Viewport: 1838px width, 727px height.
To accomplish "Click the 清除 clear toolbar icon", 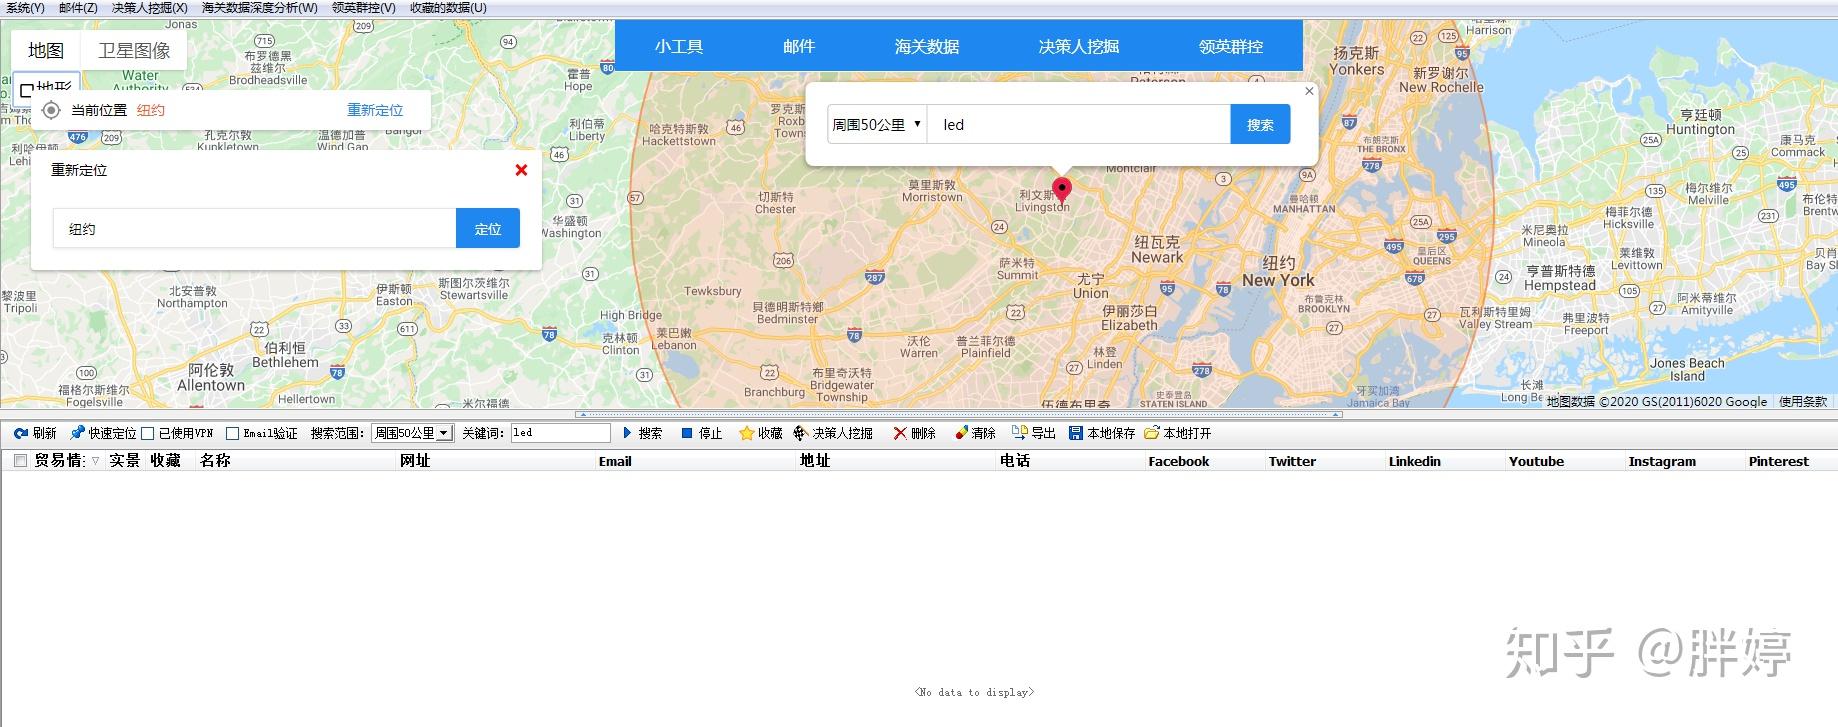I will coord(961,433).
